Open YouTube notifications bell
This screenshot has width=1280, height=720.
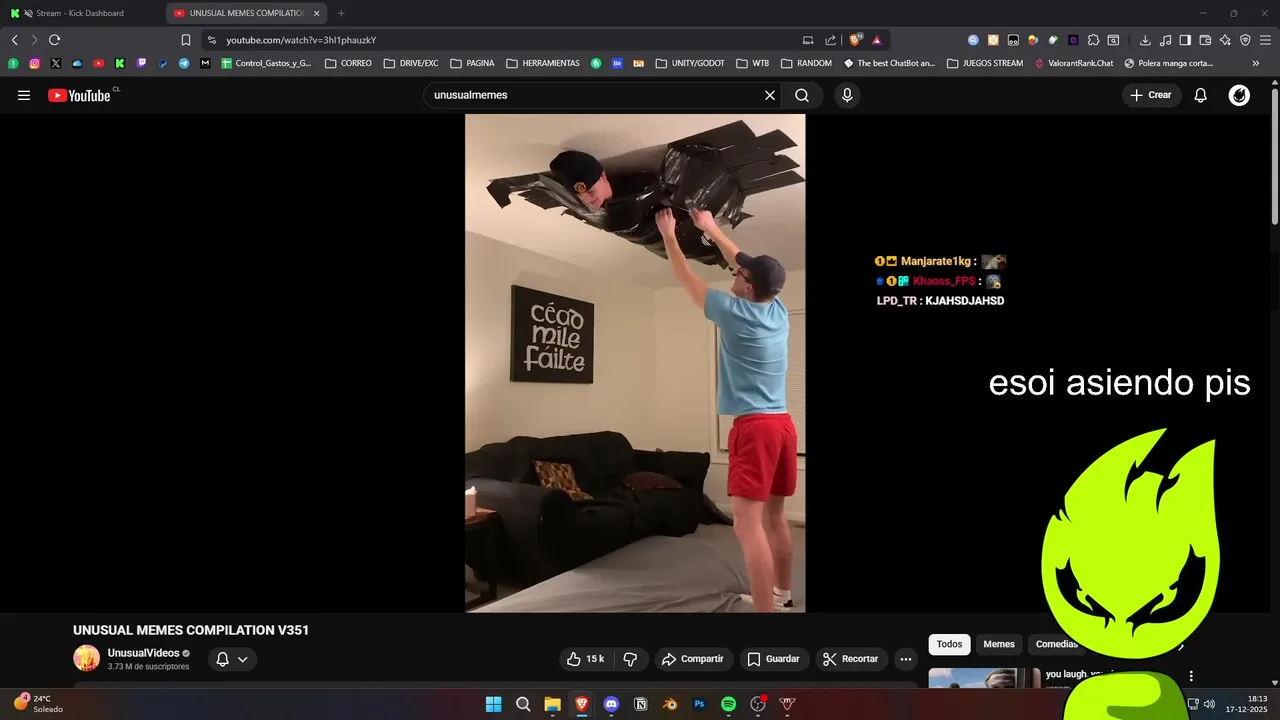pos(1201,95)
